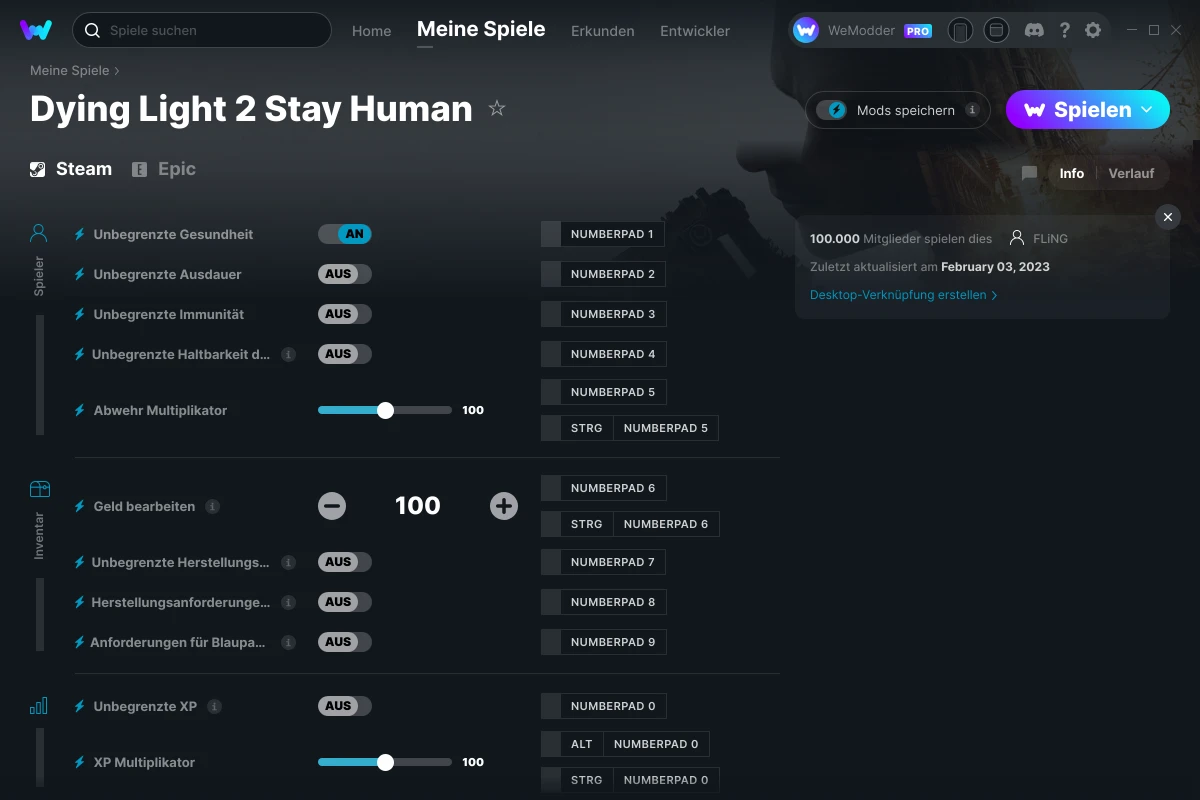Click info icon beside Geld bearbeiten
Image resolution: width=1200 pixels, height=800 pixels.
point(212,506)
